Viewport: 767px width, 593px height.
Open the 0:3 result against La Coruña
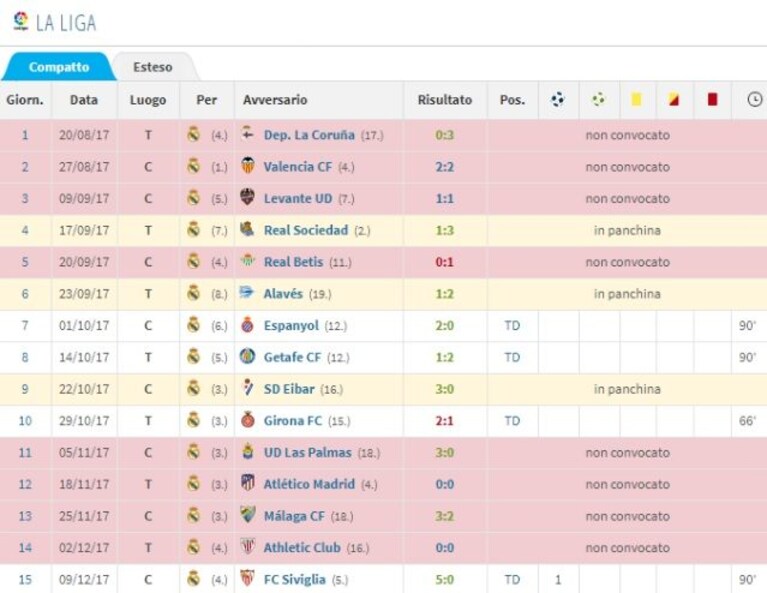tap(445, 135)
